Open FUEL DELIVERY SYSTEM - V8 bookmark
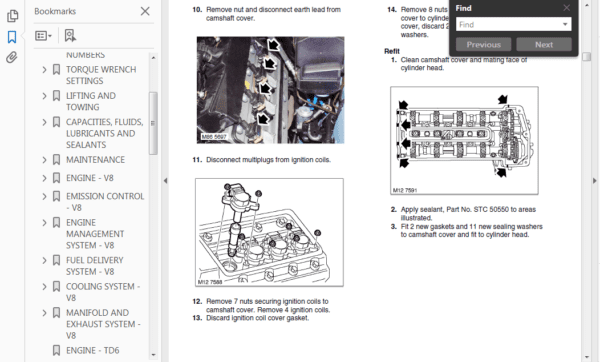Screen dimensions: 600x362 tap(95, 266)
